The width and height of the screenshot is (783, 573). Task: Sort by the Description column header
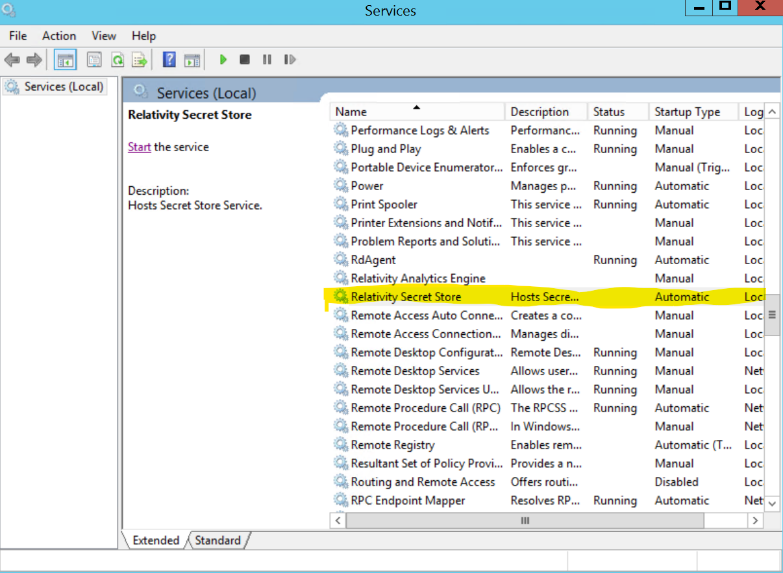click(x=546, y=112)
